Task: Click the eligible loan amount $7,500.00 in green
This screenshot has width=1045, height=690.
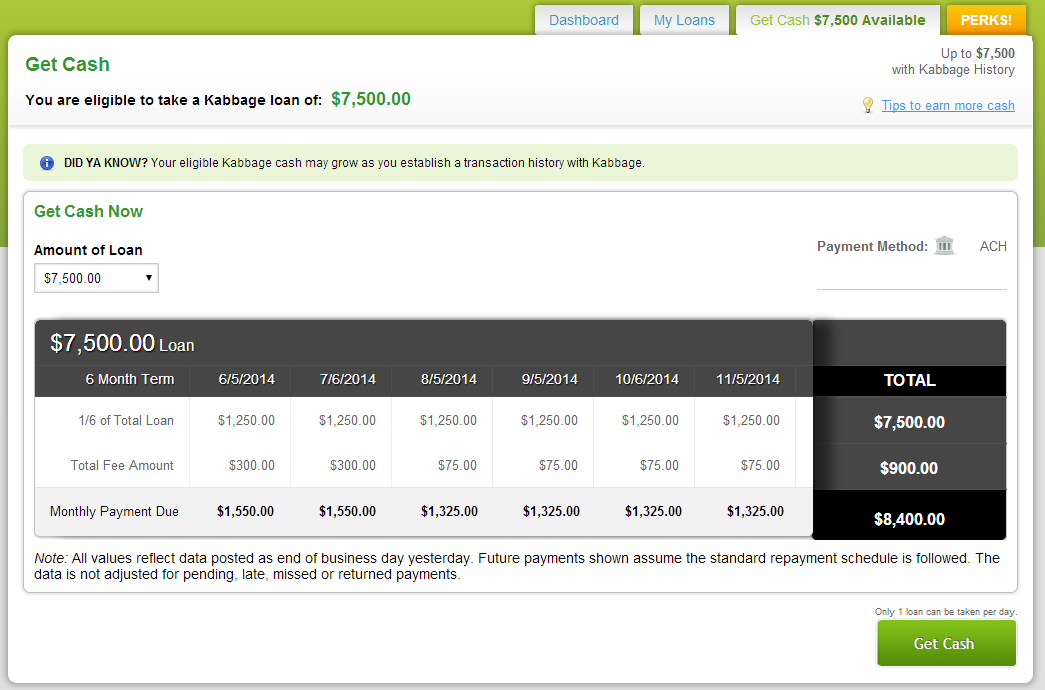Action: click(371, 99)
